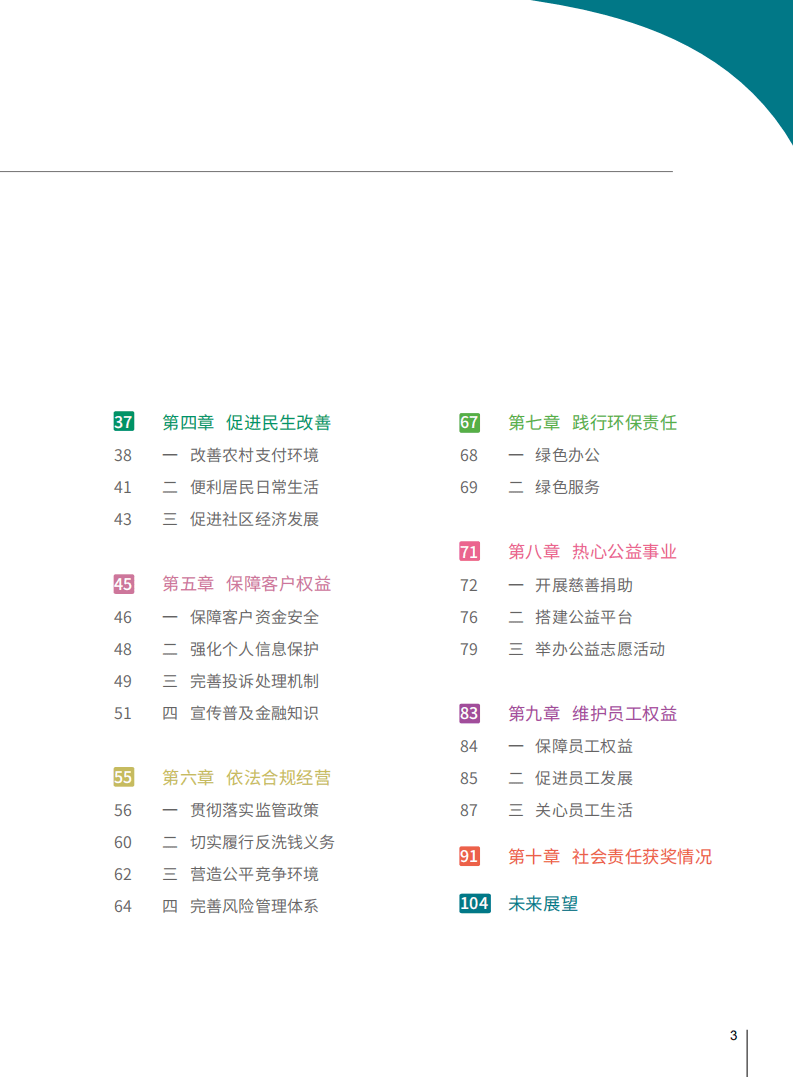Click page number 85

point(469,778)
